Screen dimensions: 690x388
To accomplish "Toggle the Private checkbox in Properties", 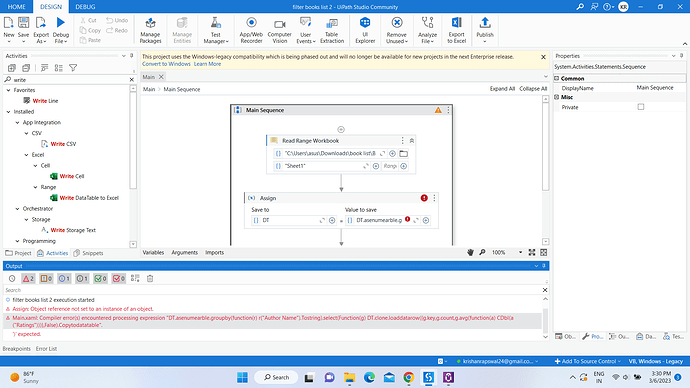I will 641,107.
